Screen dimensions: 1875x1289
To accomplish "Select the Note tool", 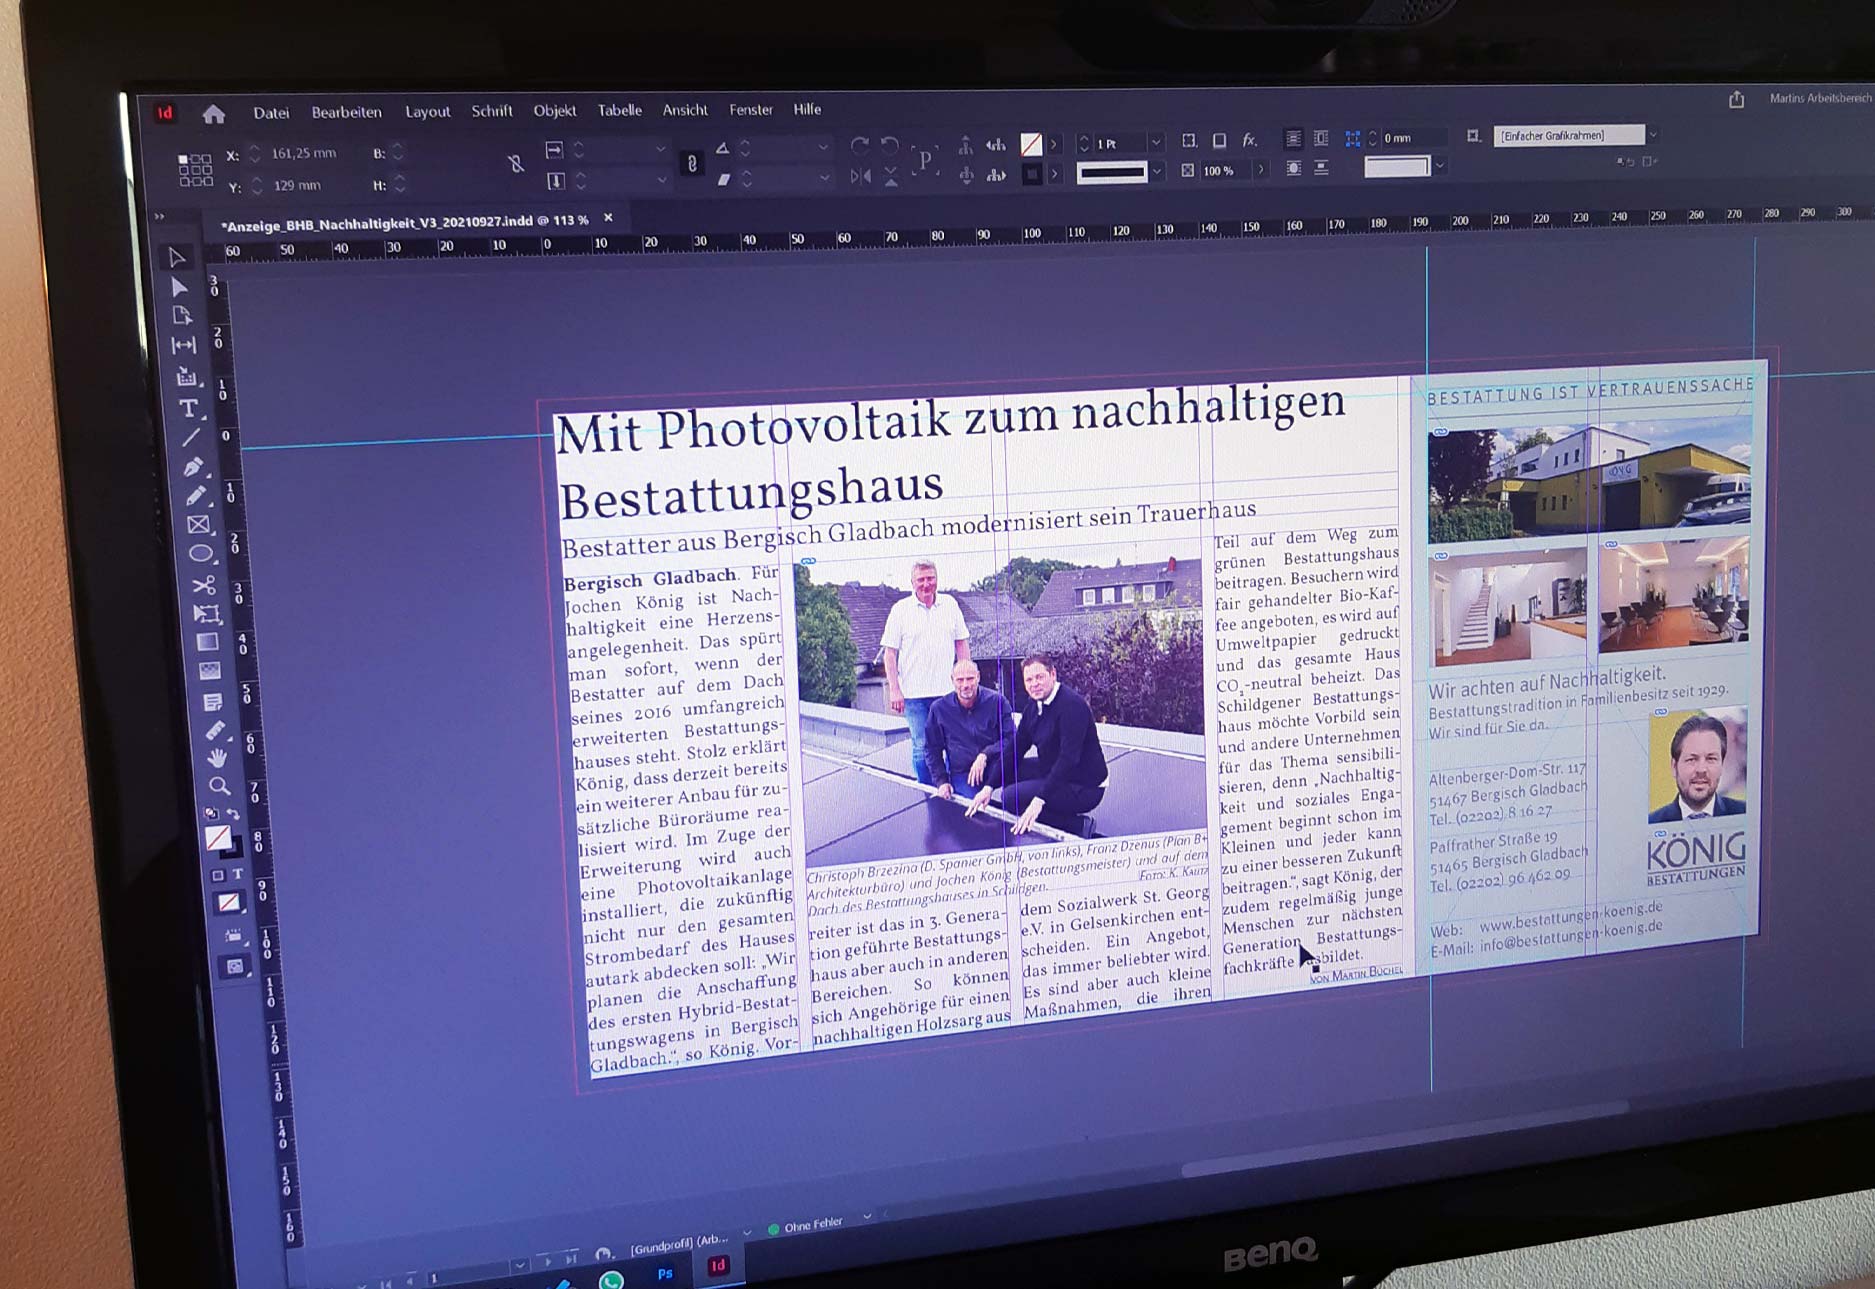I will pyautogui.click(x=212, y=702).
